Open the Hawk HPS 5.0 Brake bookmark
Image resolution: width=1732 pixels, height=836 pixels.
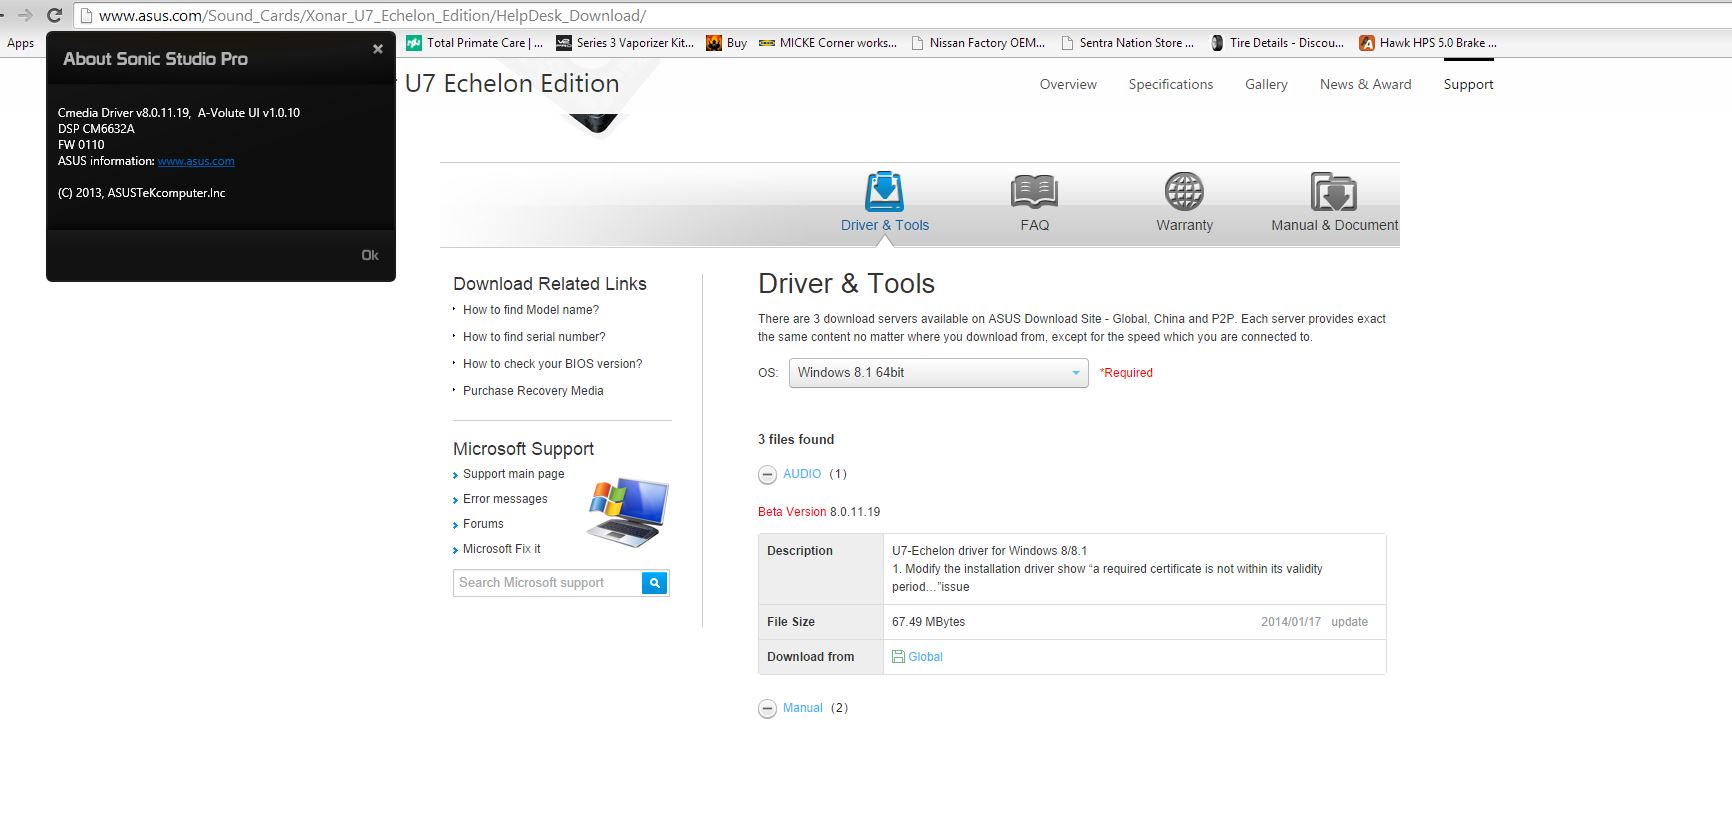coord(1428,43)
